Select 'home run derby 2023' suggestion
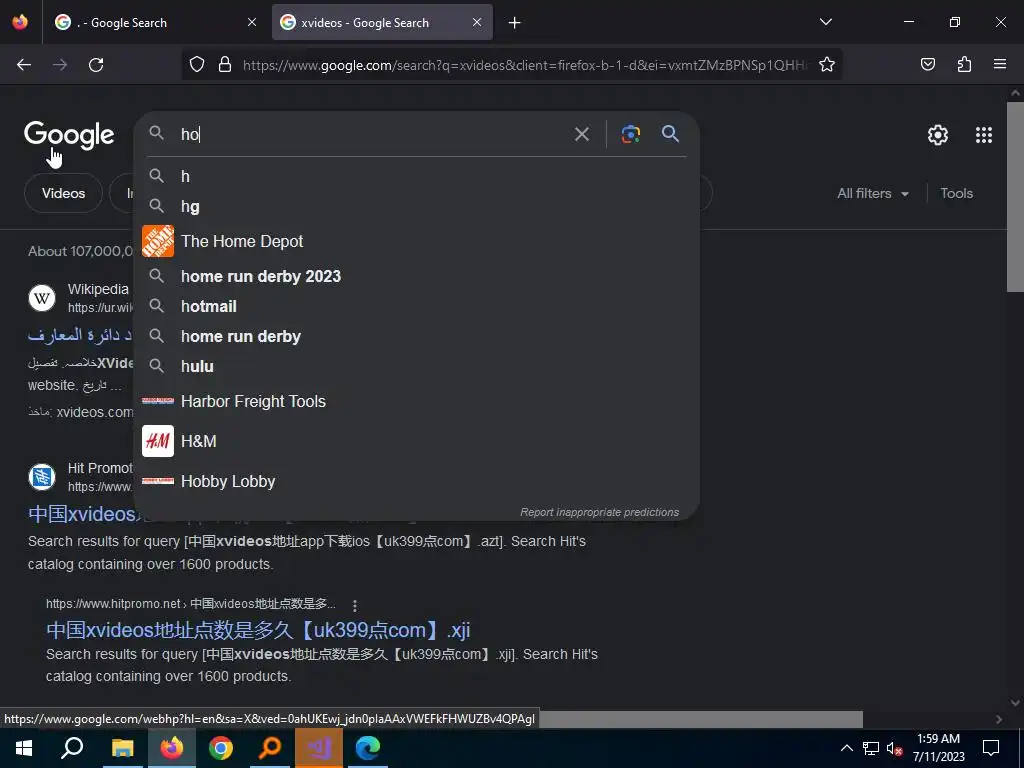Viewport: 1024px width, 768px height. click(416, 276)
